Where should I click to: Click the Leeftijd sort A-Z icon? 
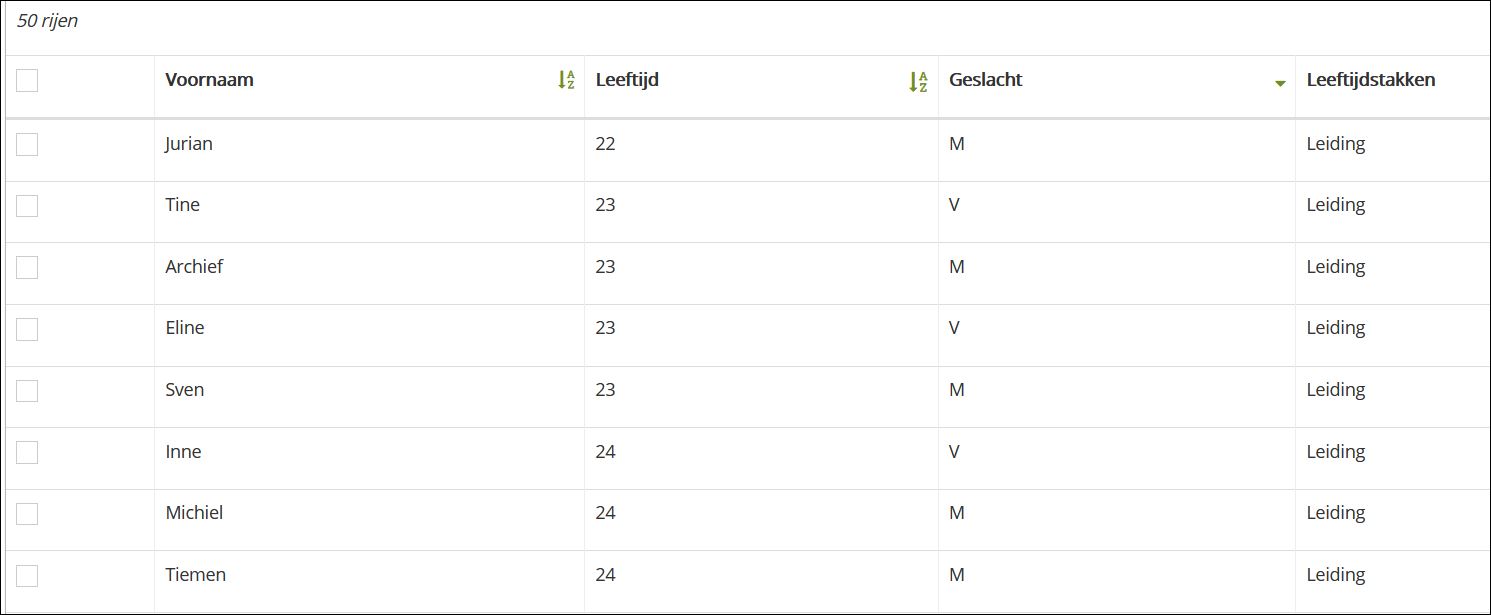point(918,82)
